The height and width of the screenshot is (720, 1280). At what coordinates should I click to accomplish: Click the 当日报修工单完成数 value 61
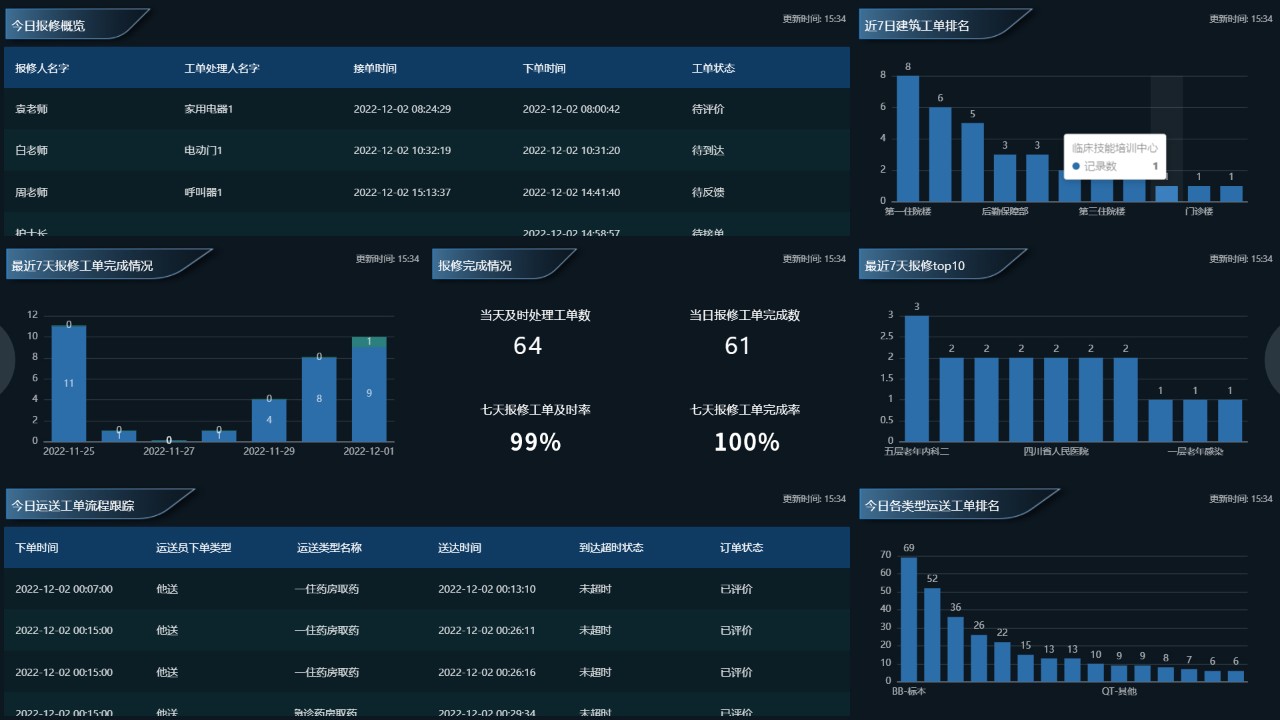coord(737,346)
